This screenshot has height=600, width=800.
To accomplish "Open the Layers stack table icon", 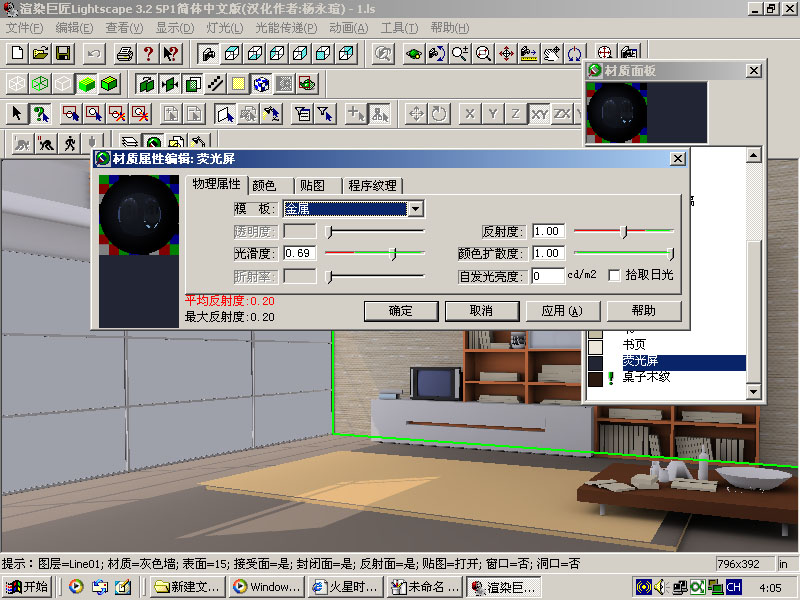I will pyautogui.click(x=130, y=143).
